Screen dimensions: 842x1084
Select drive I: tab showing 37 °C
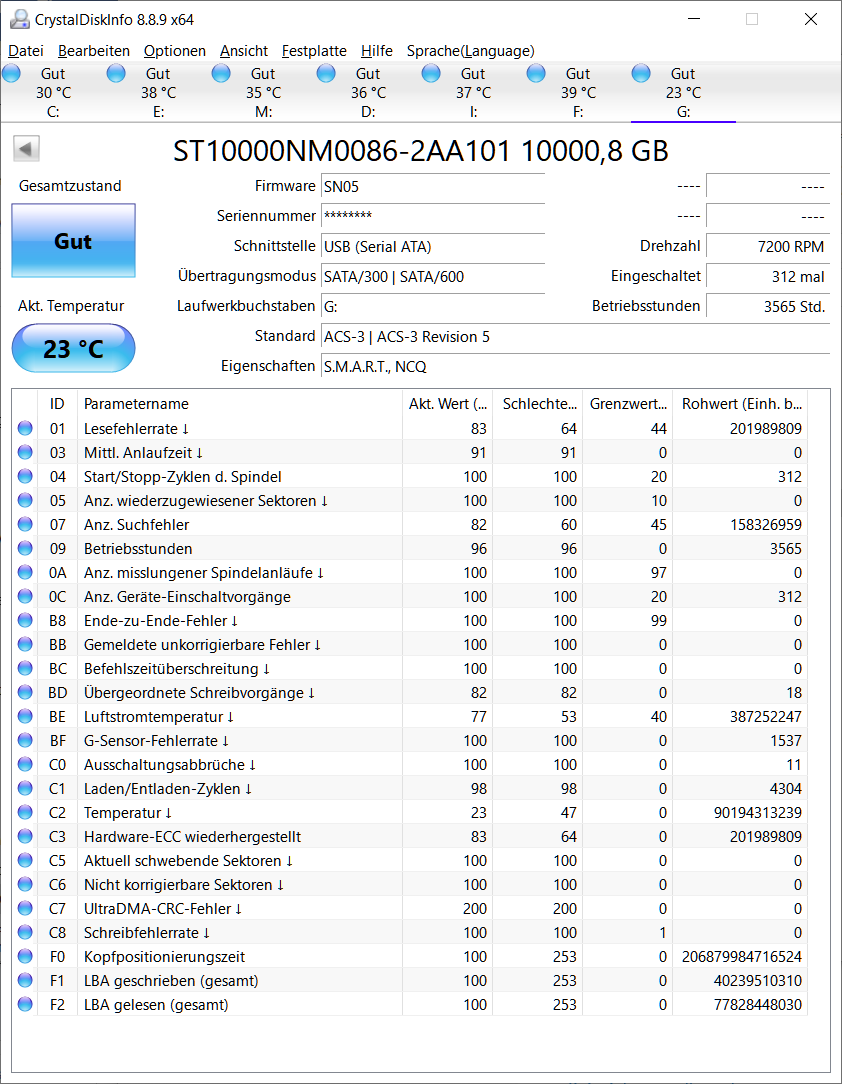474,92
